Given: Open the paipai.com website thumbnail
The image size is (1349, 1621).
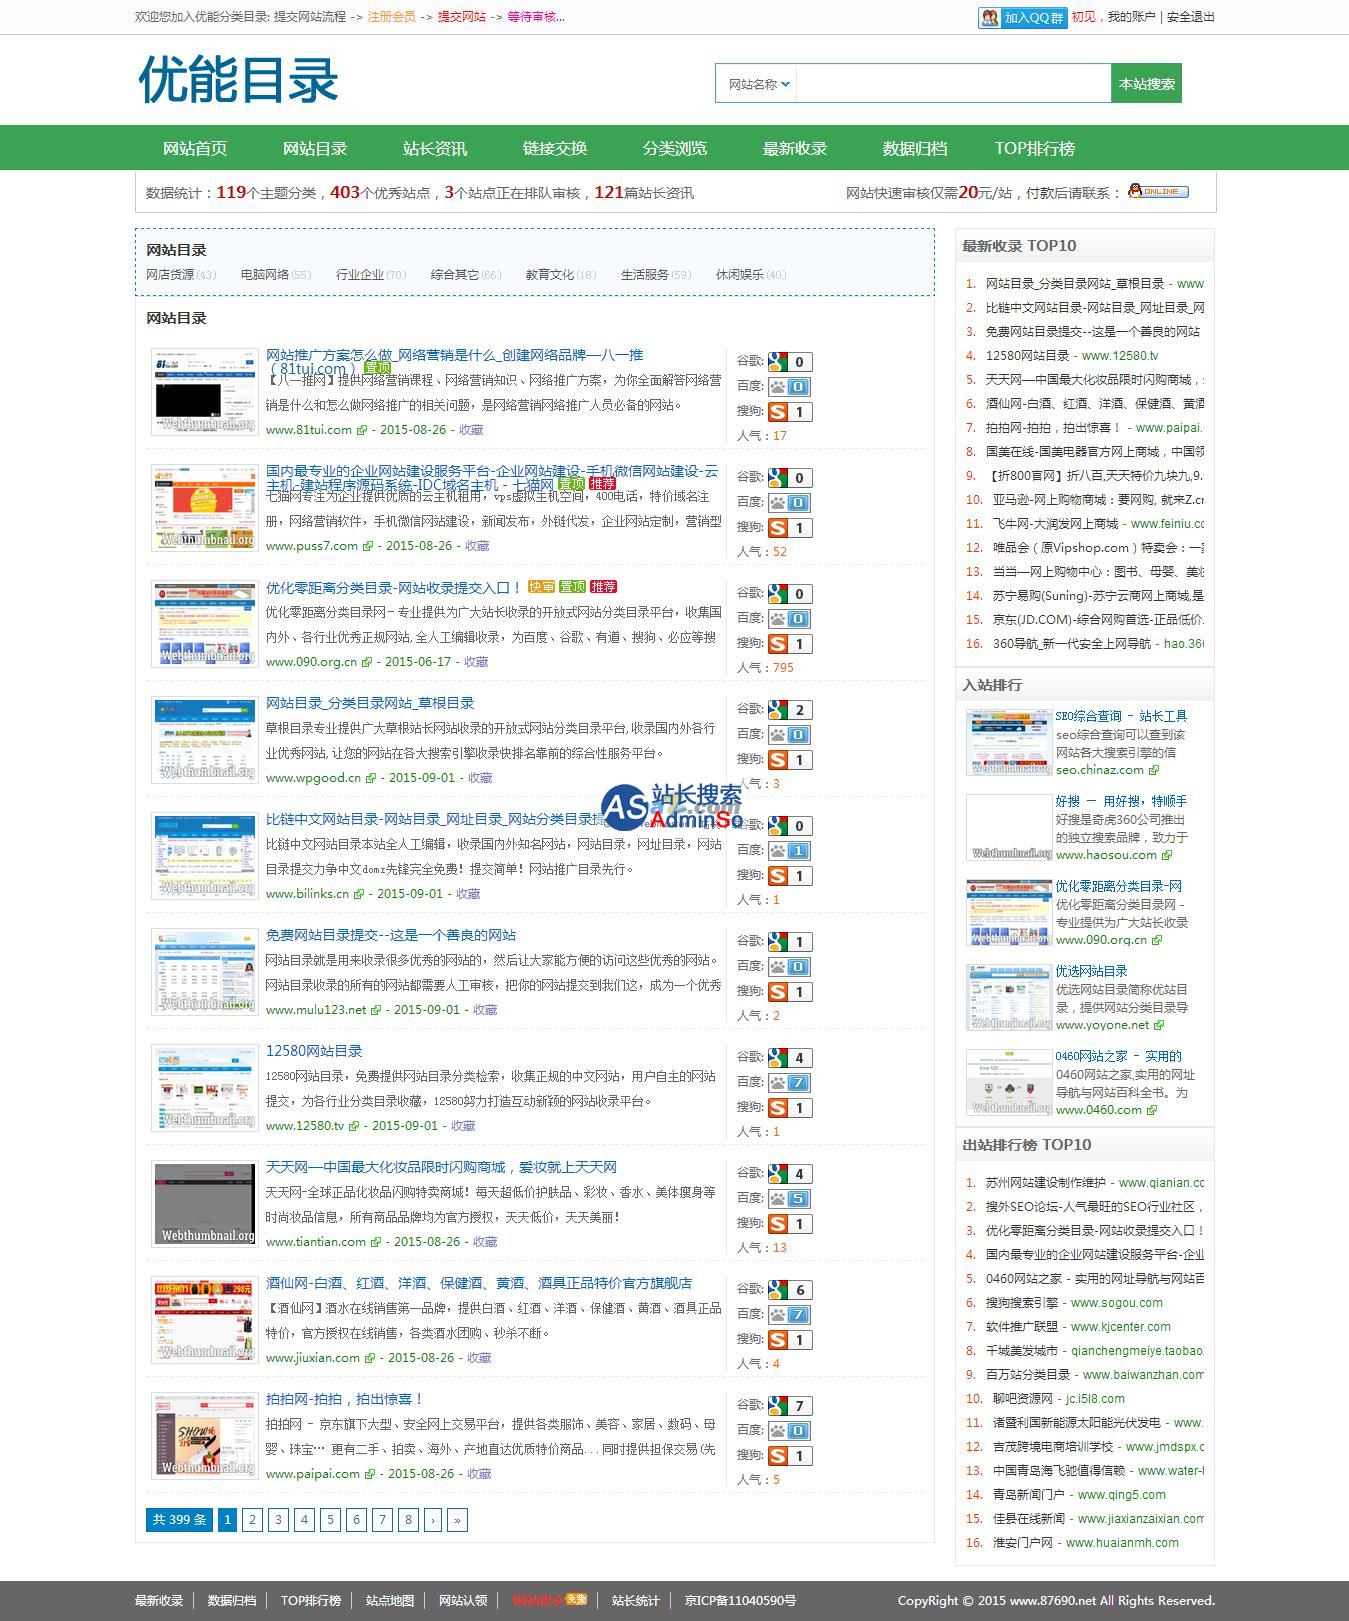Looking at the screenshot, I should [x=205, y=1436].
